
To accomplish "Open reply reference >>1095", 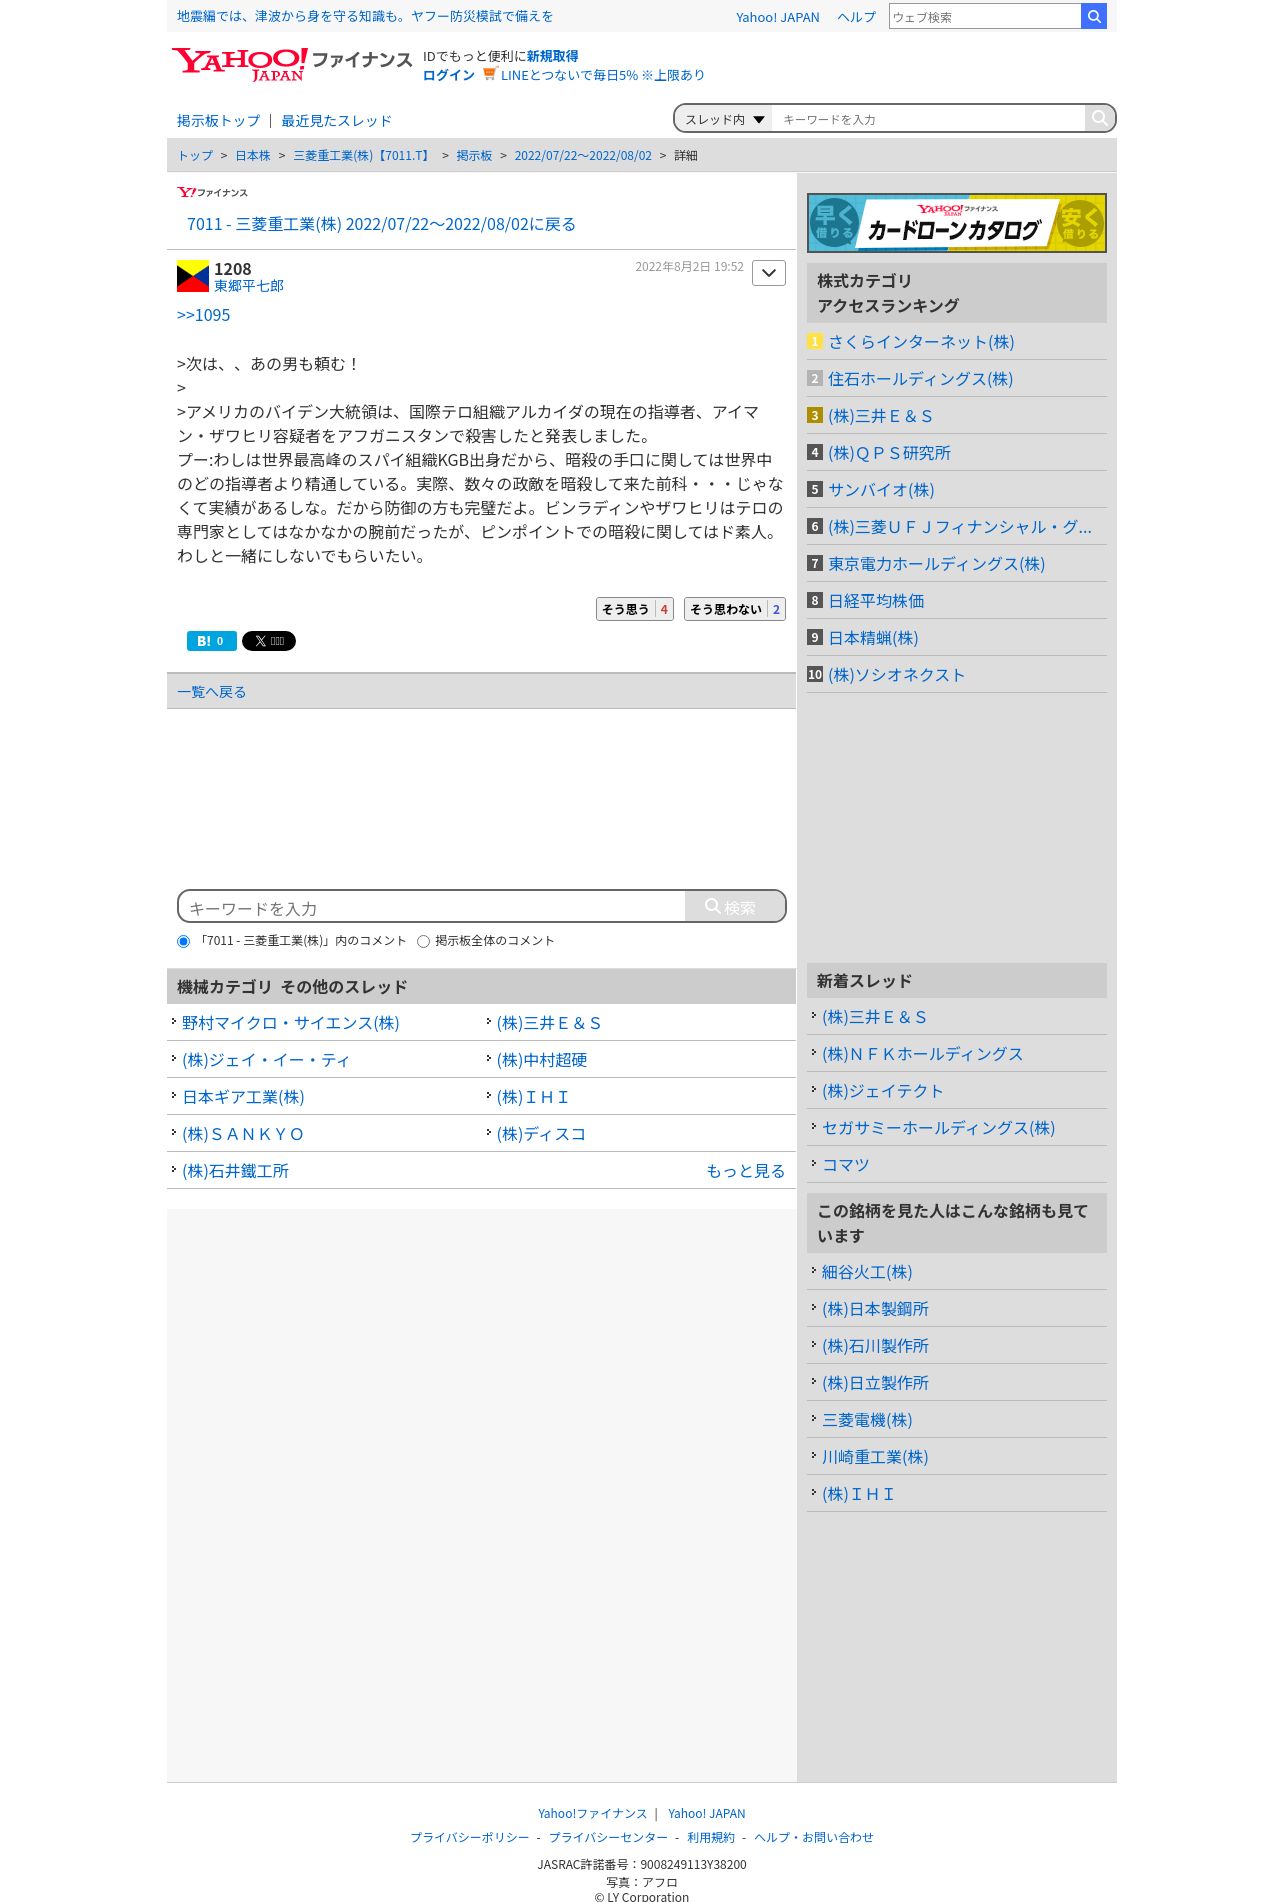I will click(203, 315).
